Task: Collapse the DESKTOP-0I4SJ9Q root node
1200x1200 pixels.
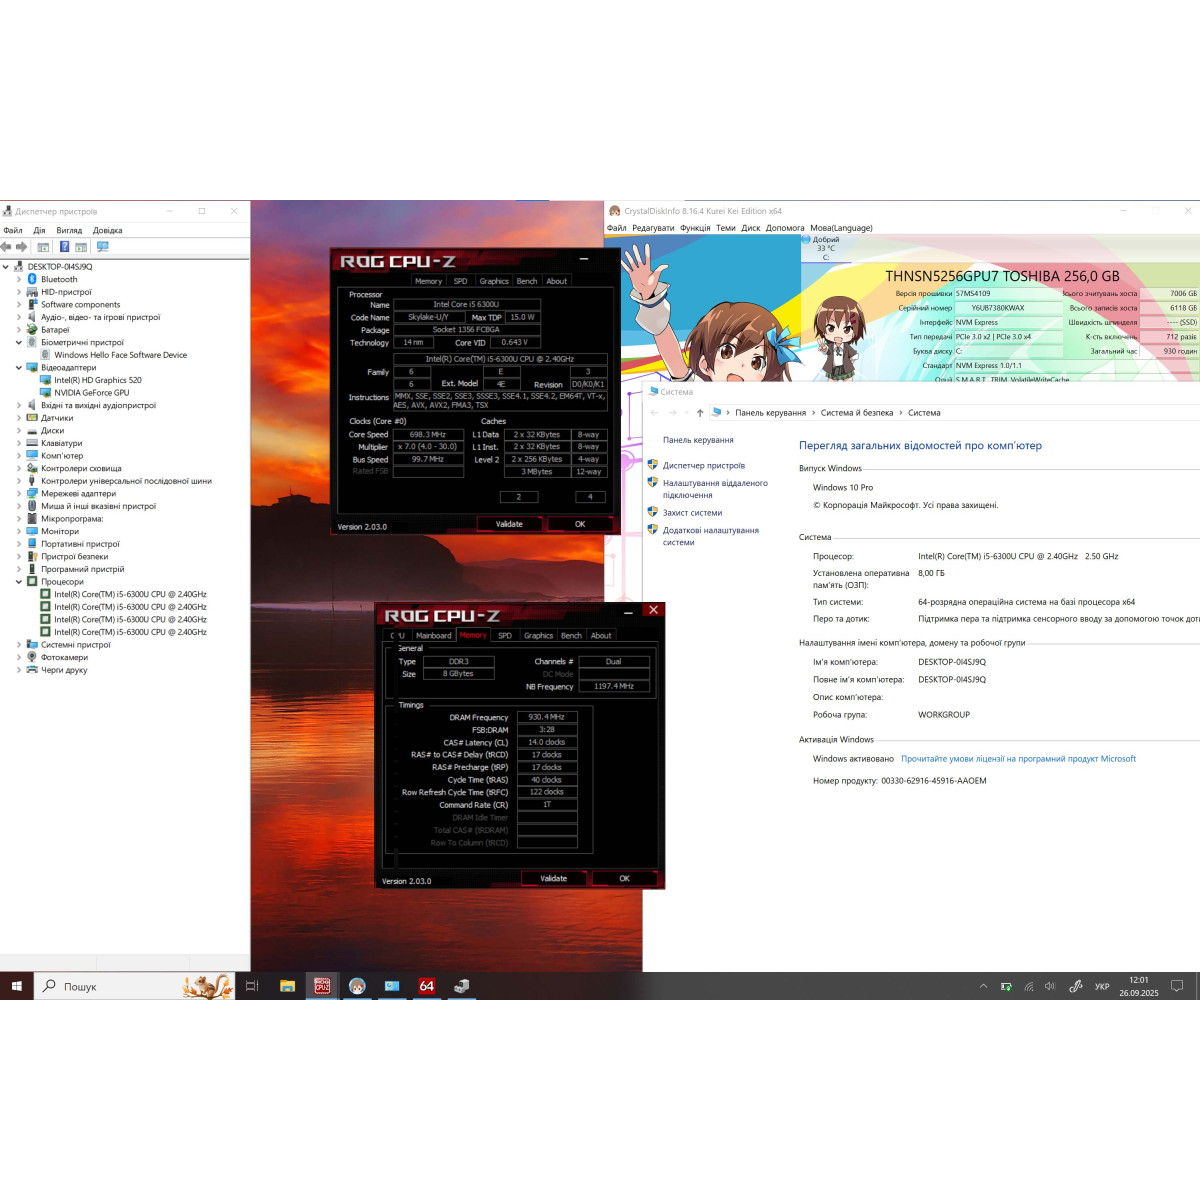Action: click(6, 267)
